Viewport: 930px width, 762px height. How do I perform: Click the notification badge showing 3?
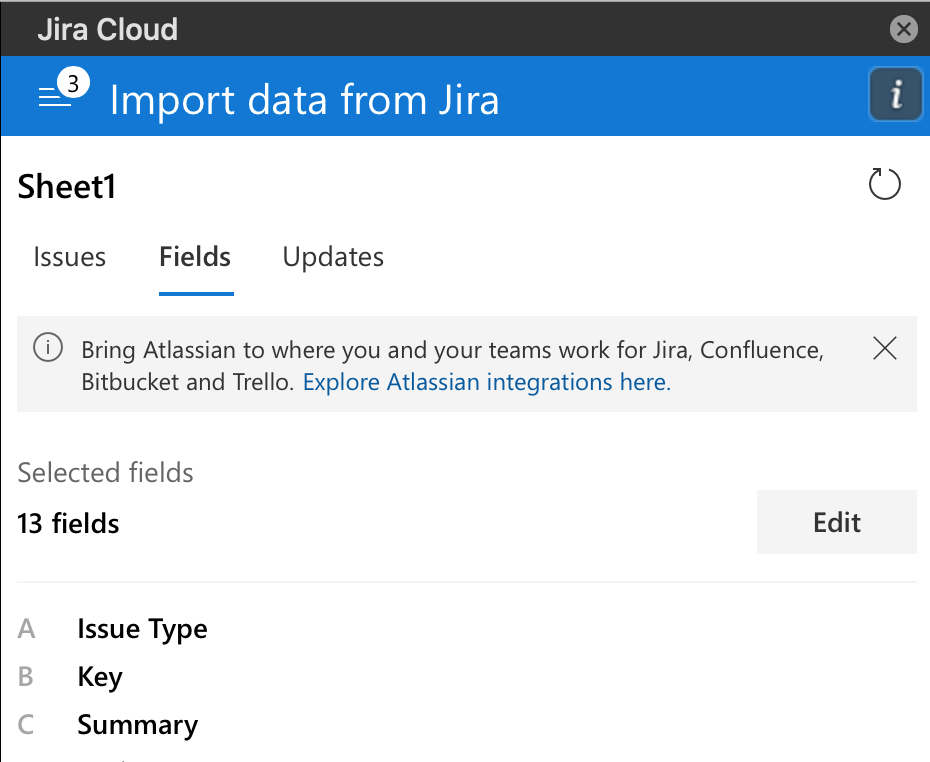[73, 84]
